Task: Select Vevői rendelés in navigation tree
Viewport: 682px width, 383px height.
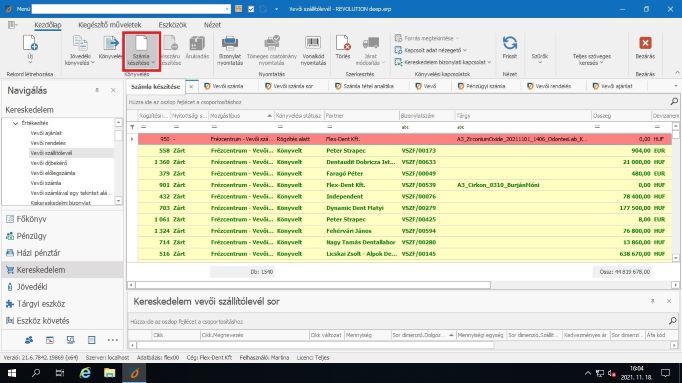Action: [48, 143]
